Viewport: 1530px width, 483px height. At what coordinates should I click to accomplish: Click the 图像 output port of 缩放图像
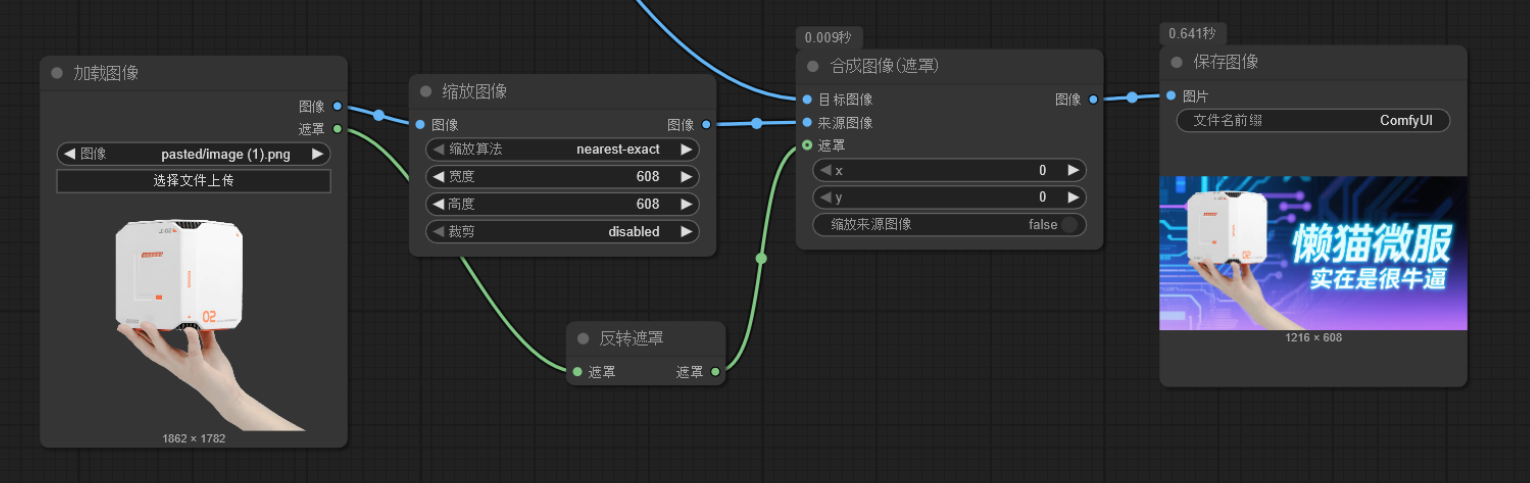tap(706, 125)
